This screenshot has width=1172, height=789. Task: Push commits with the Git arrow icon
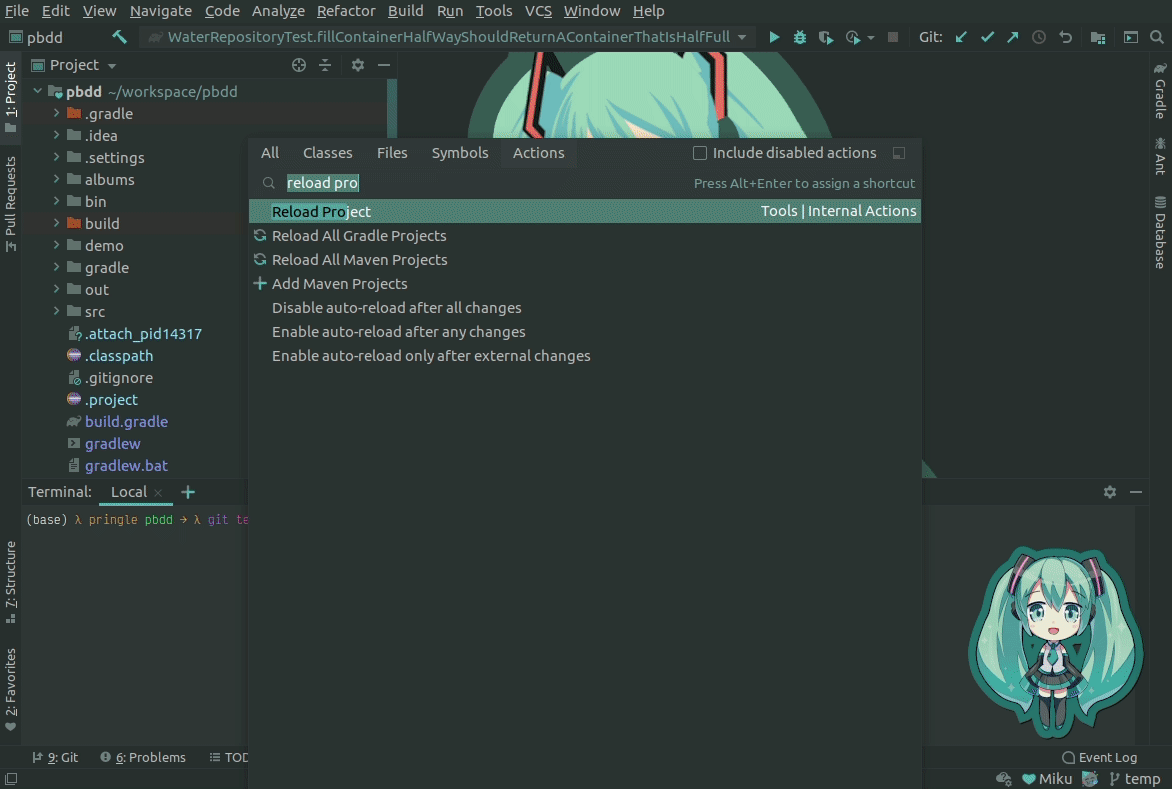coord(1013,37)
